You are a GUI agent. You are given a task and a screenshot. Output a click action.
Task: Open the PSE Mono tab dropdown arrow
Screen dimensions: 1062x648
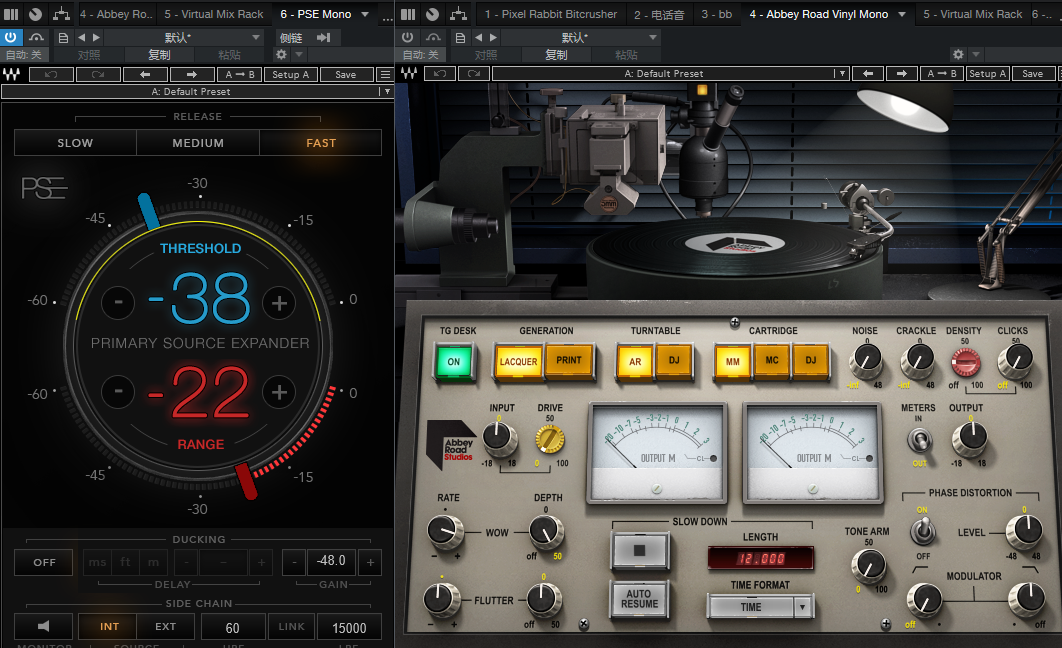click(365, 14)
